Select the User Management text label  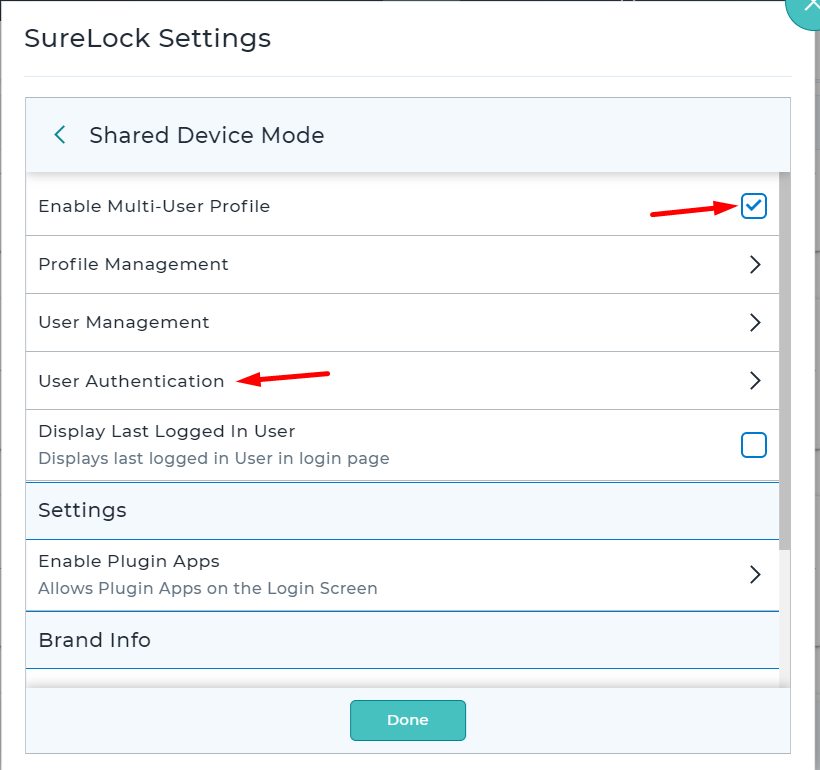coord(124,322)
